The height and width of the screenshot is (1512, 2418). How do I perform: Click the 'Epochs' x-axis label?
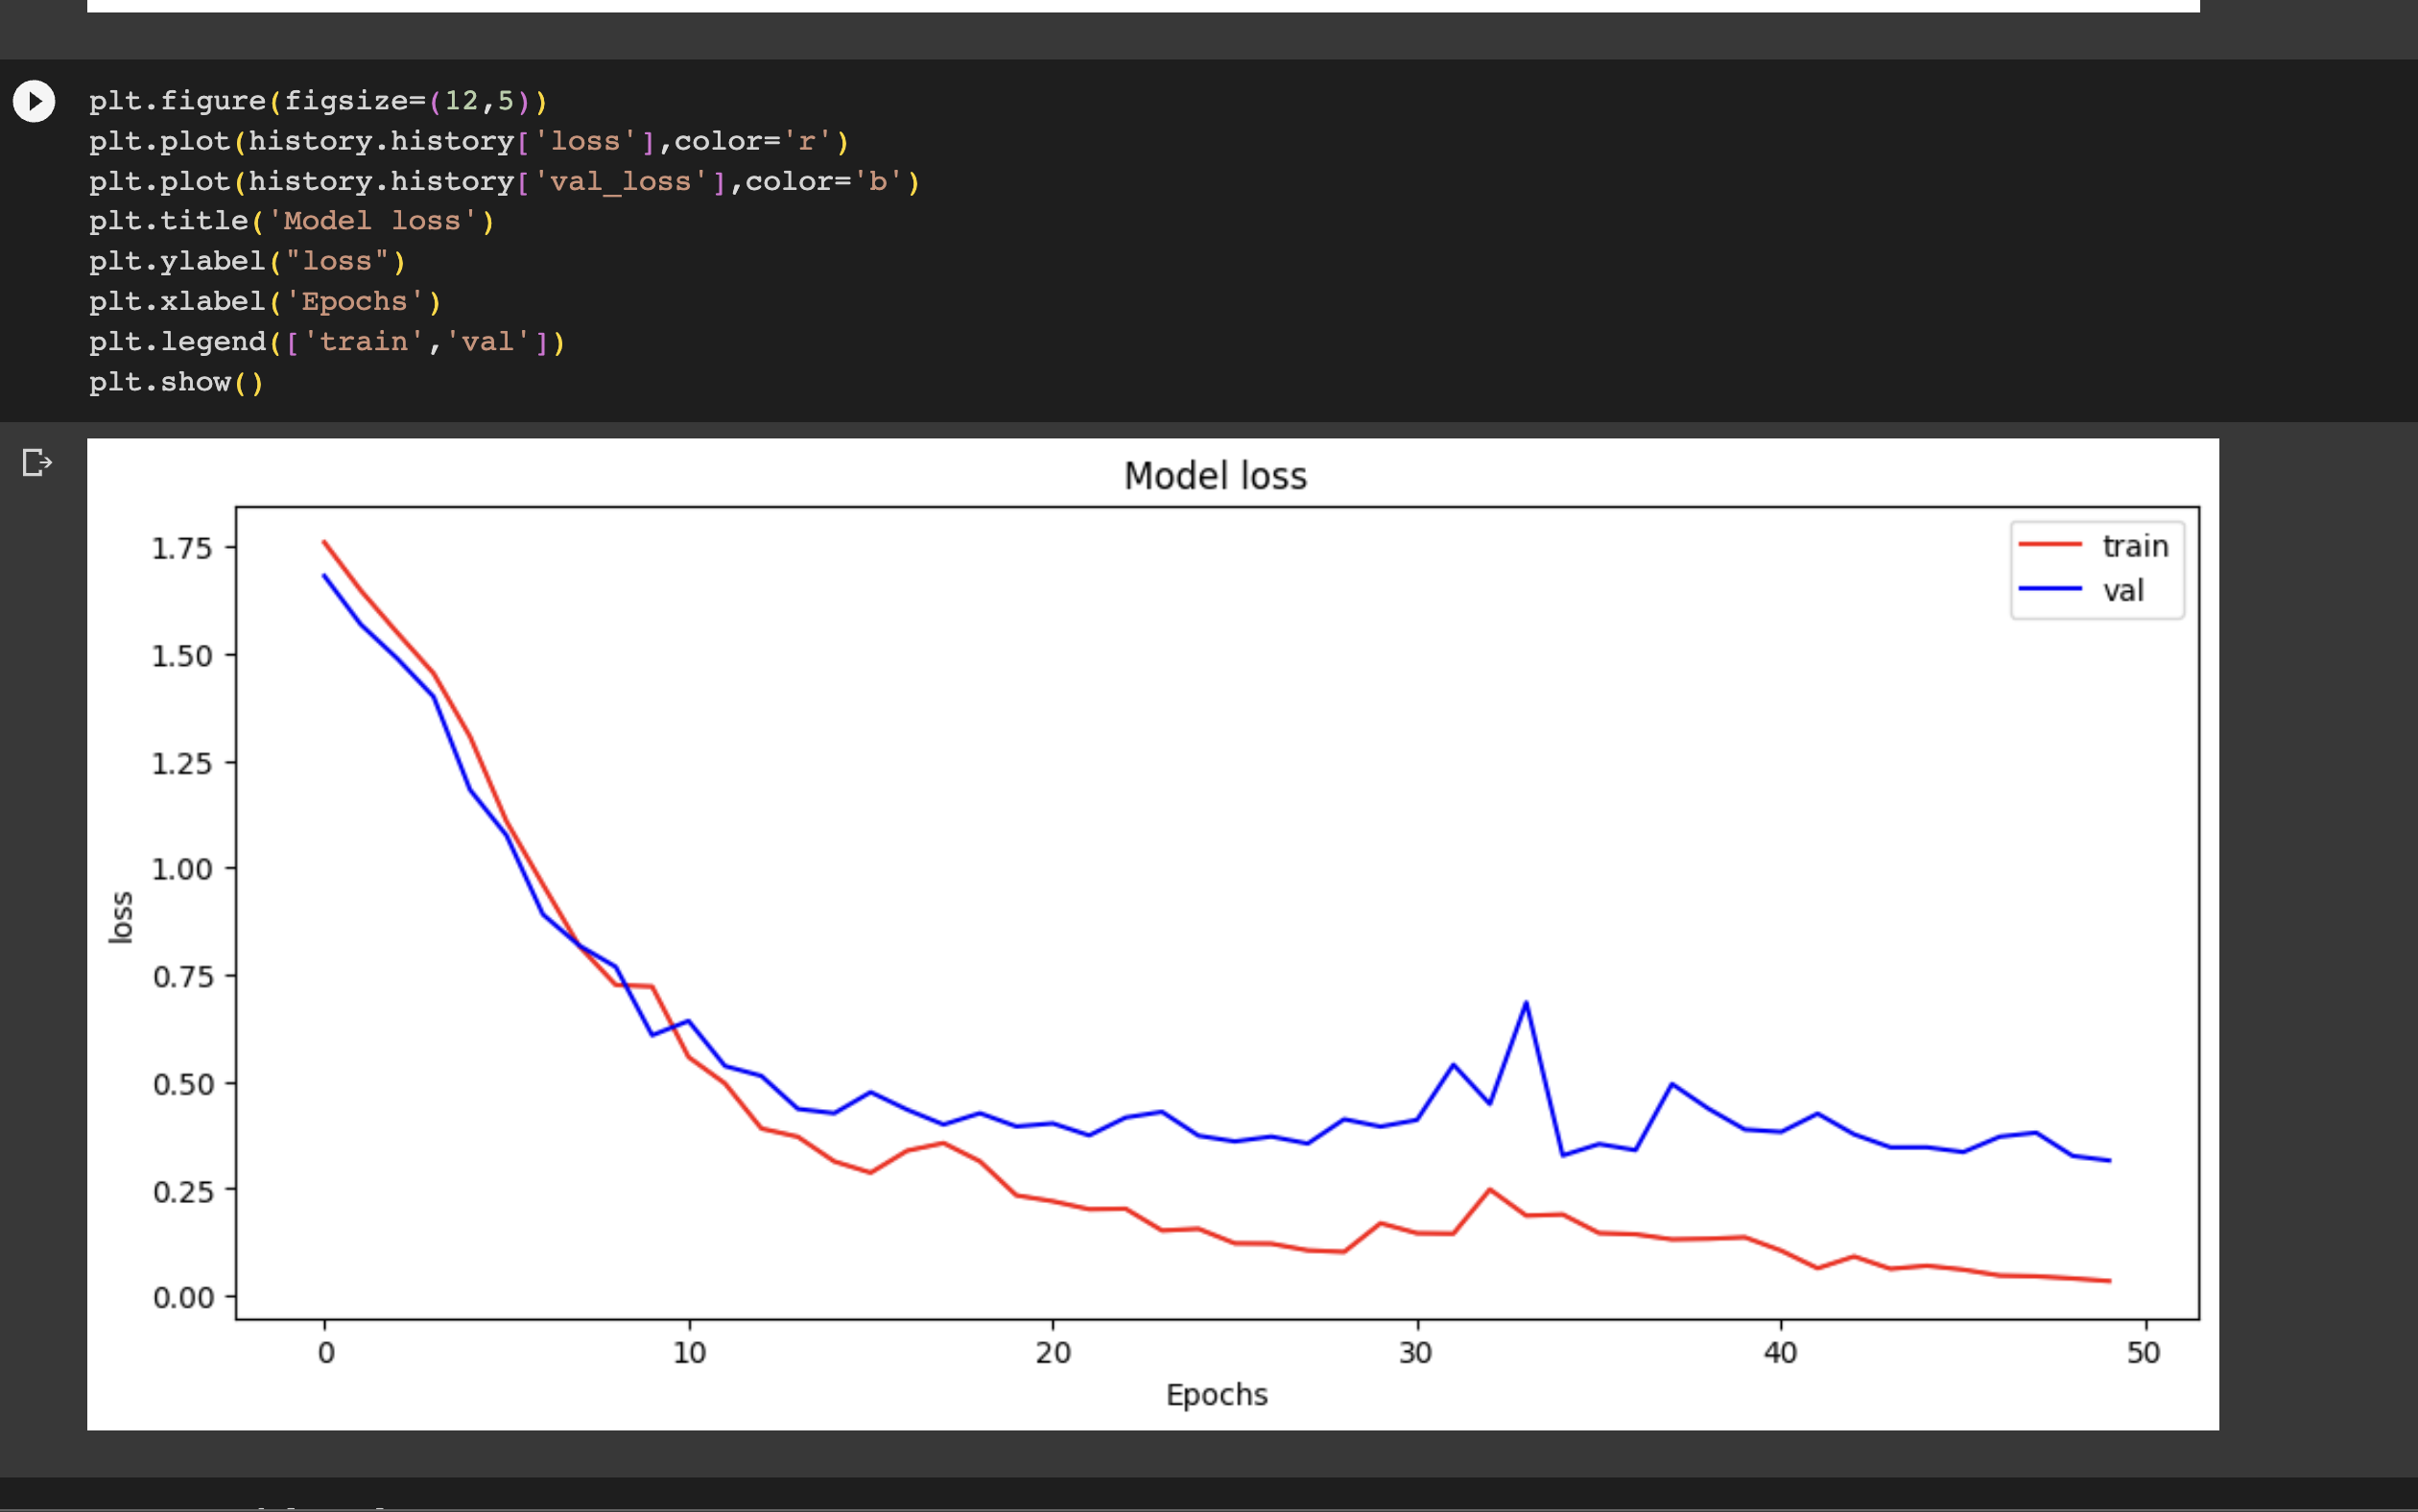point(1216,1394)
